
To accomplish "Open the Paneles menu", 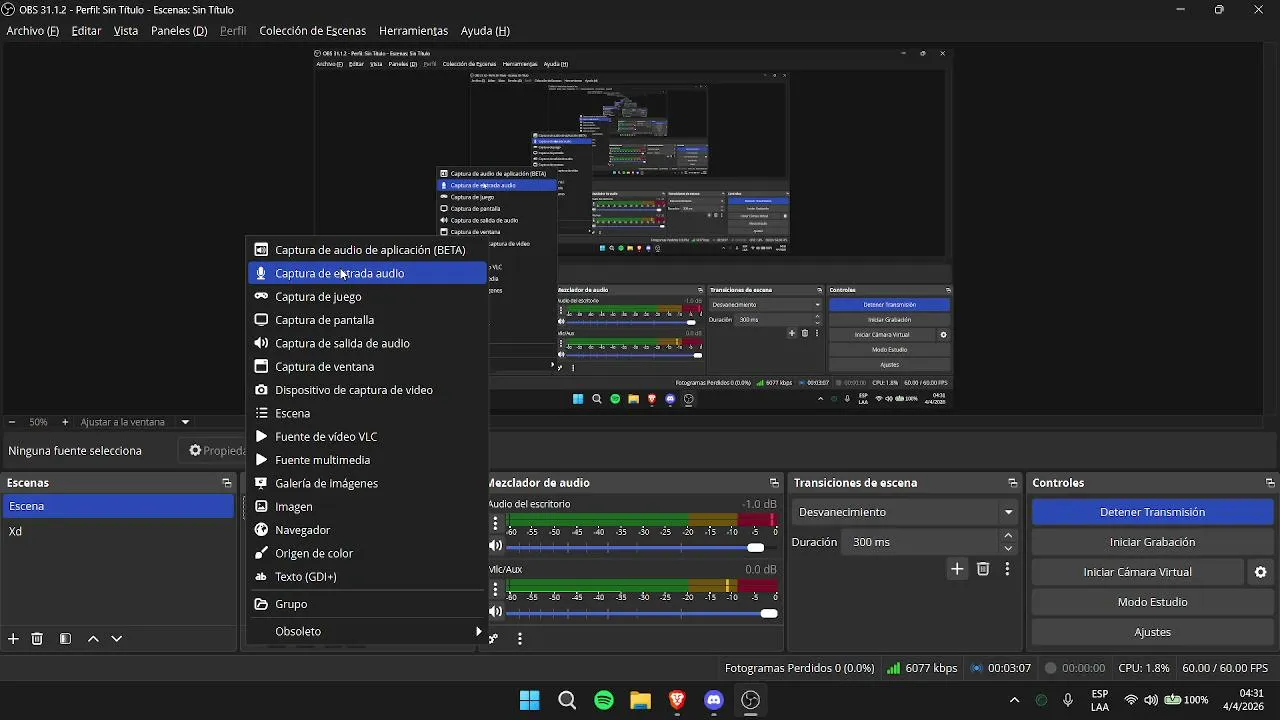I will 179,31.
